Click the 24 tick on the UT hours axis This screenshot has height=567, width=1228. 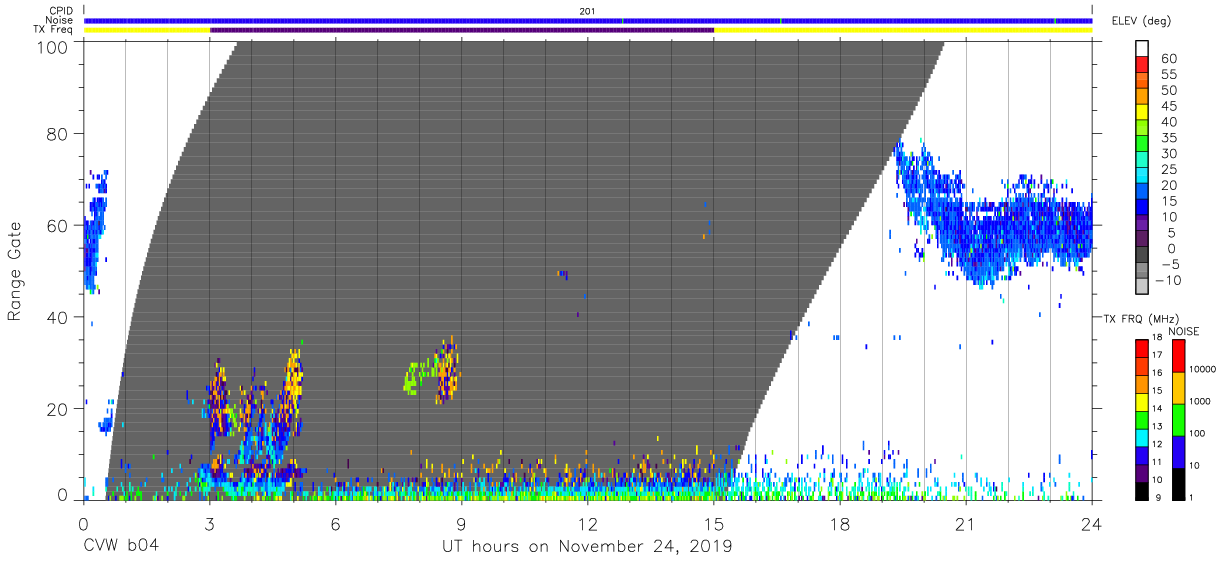point(1091,523)
